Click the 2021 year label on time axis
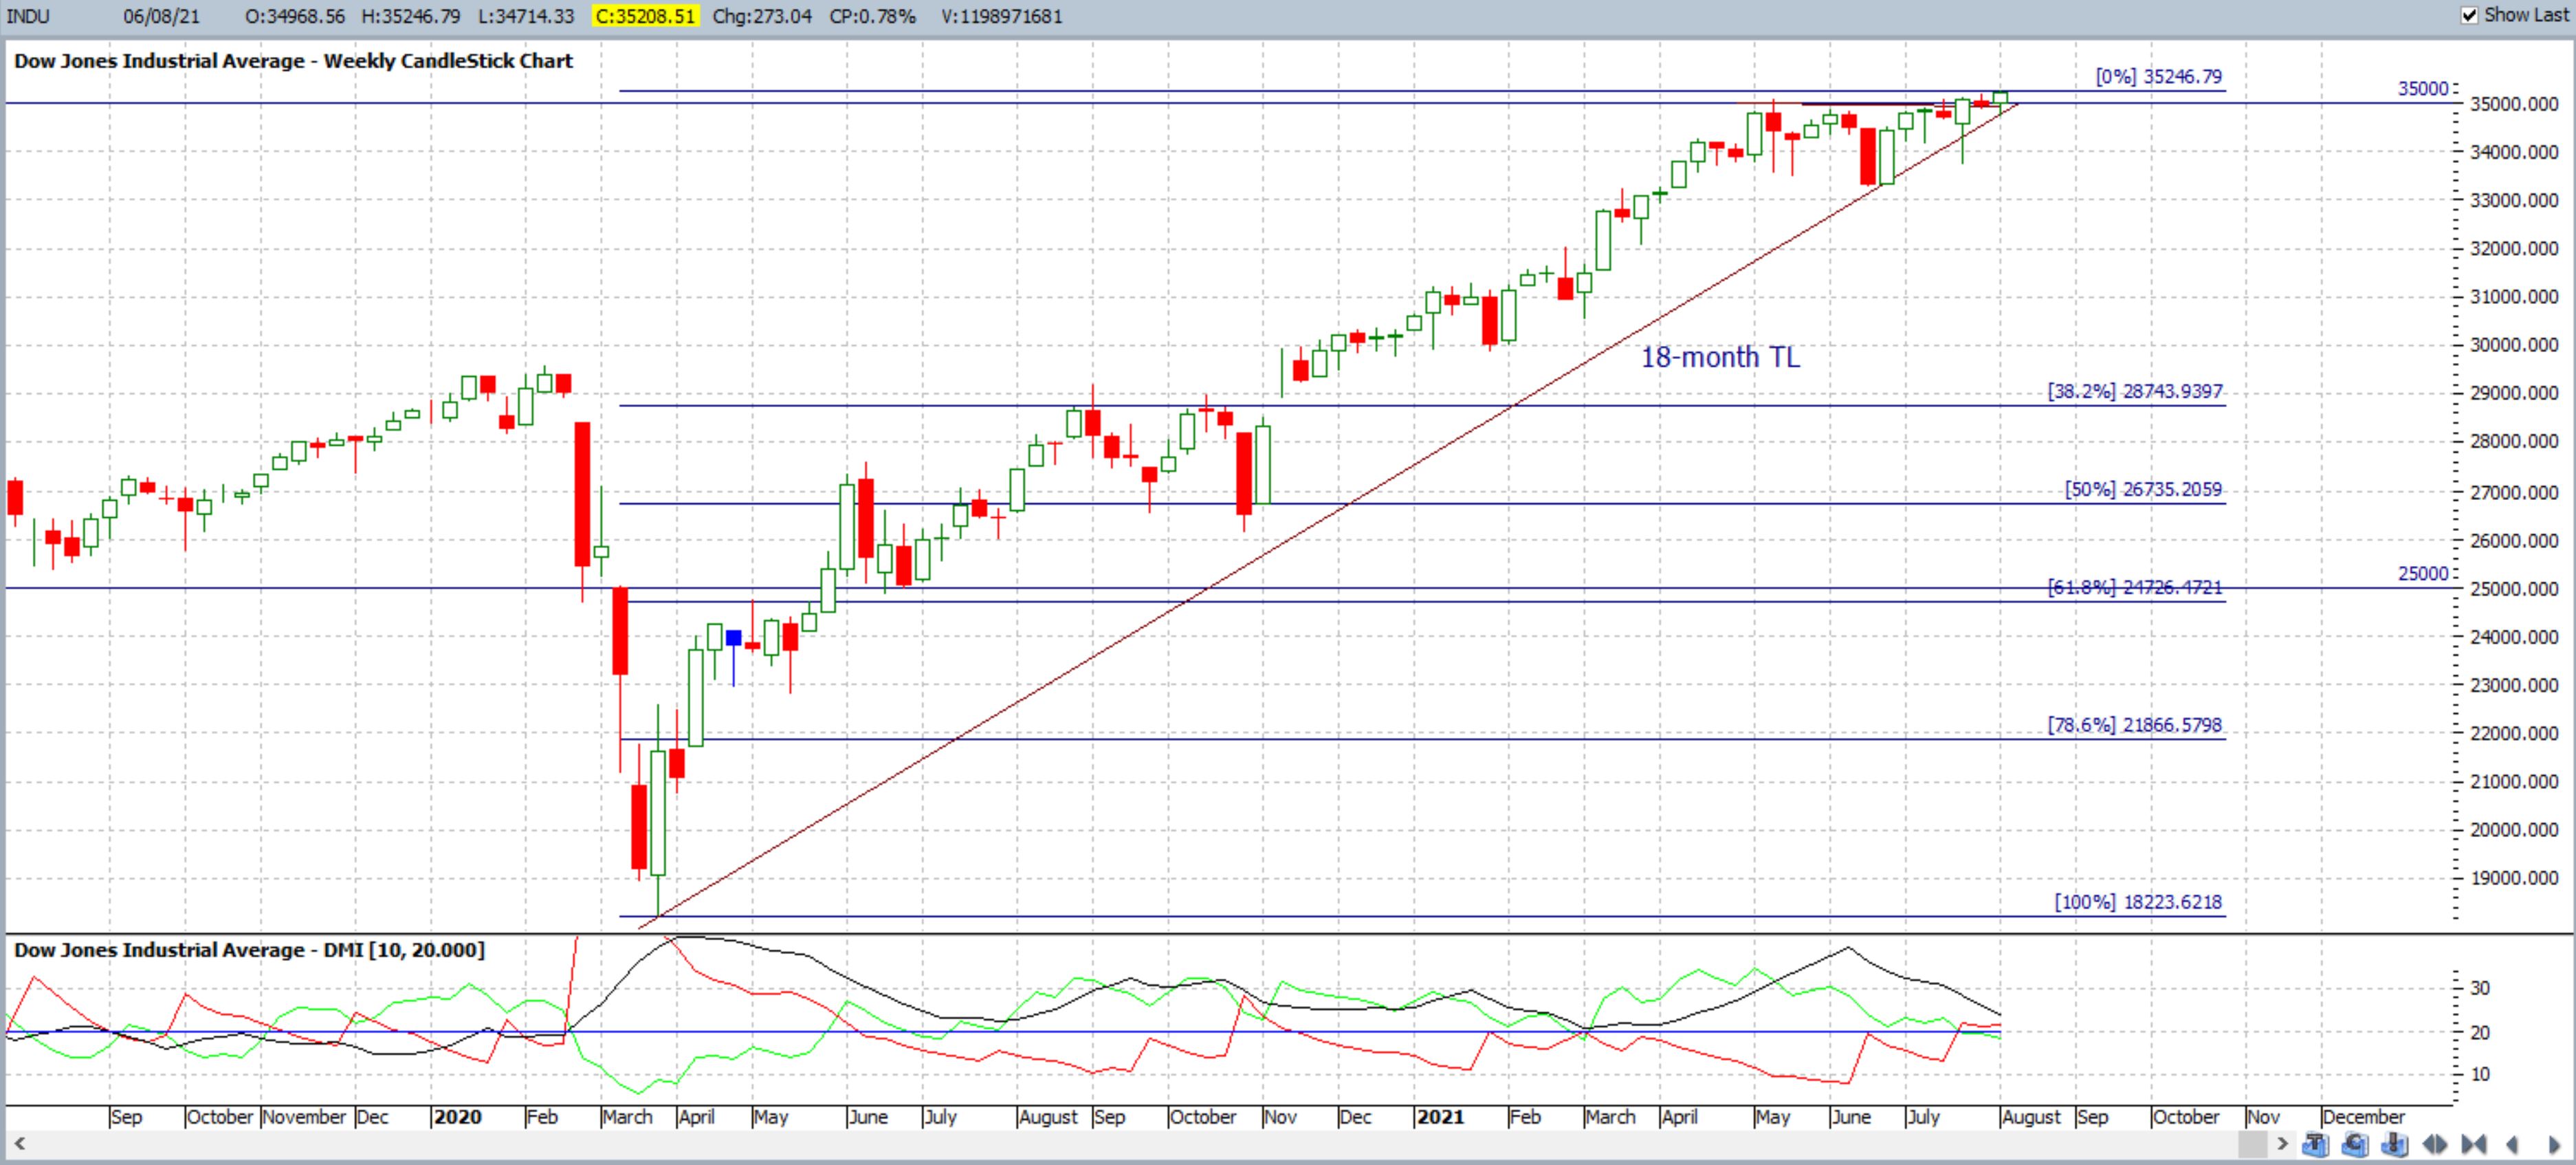Image resolution: width=2576 pixels, height=1165 pixels. (x=1440, y=1117)
